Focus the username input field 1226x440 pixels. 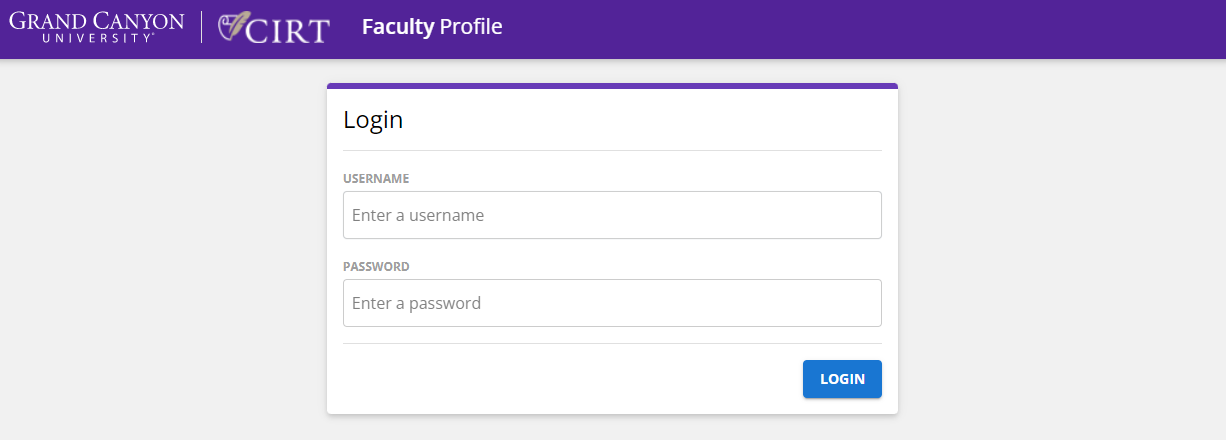(x=612, y=215)
